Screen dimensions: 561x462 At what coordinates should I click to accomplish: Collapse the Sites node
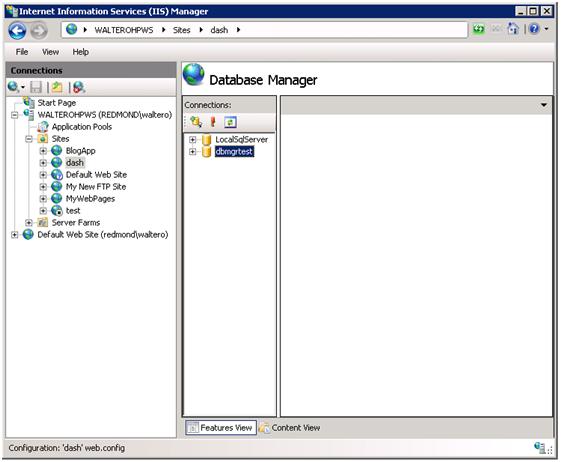29,139
